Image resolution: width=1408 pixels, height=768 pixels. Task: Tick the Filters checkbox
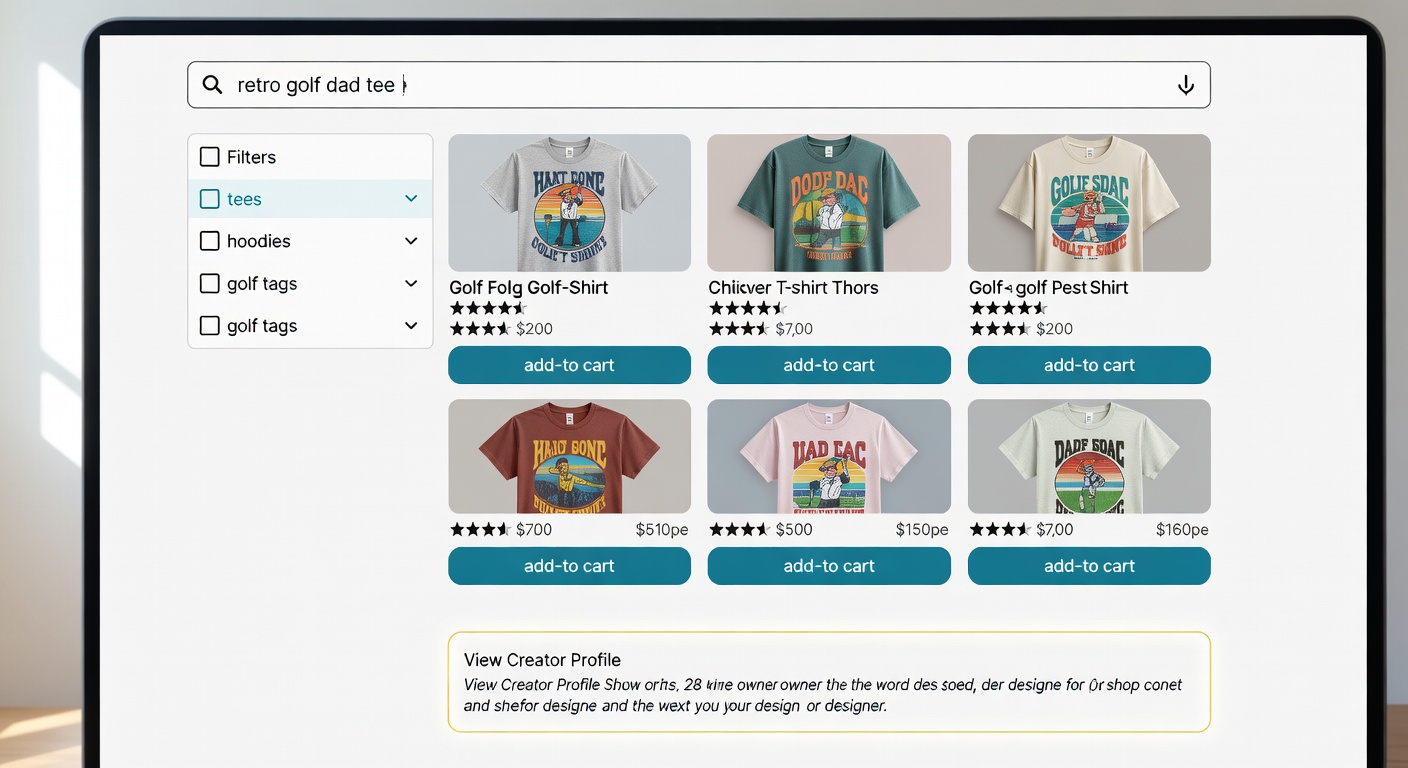pyautogui.click(x=210, y=157)
